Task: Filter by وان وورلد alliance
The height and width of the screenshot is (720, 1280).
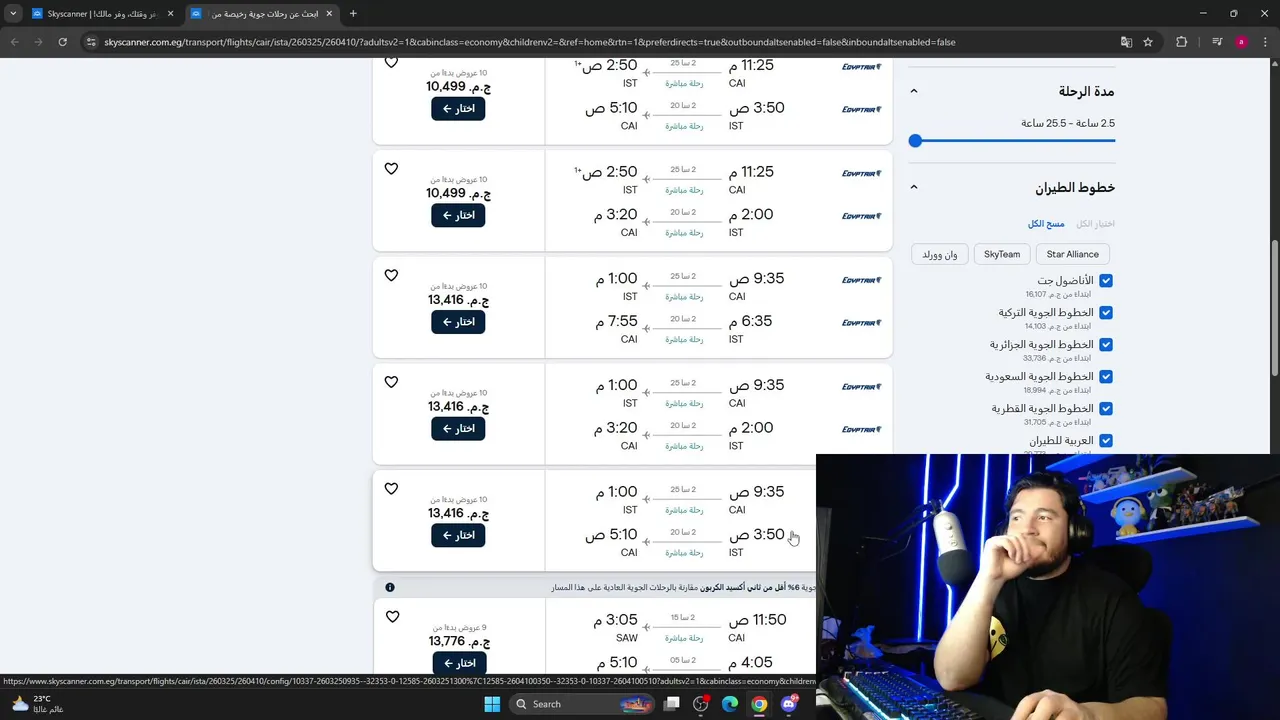Action: click(940, 254)
